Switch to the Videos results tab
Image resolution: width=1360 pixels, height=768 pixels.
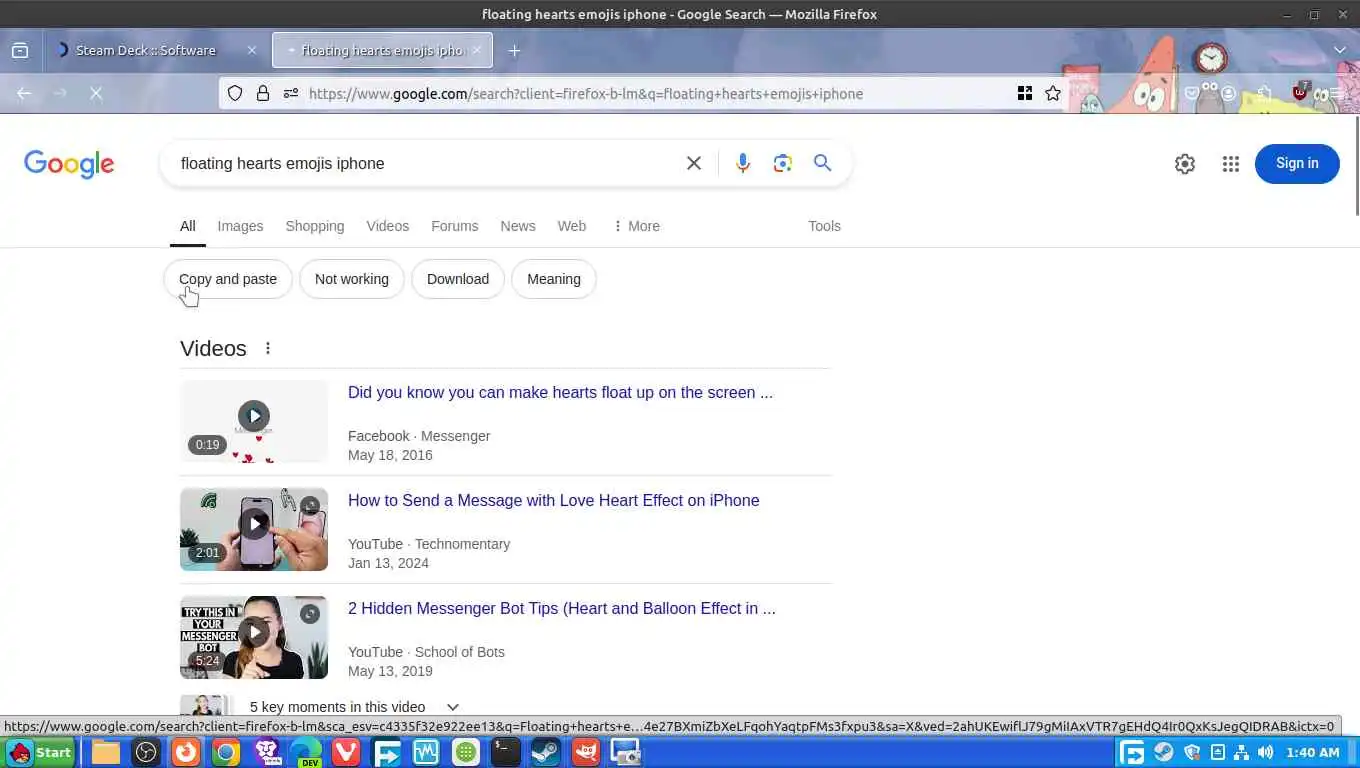click(388, 226)
